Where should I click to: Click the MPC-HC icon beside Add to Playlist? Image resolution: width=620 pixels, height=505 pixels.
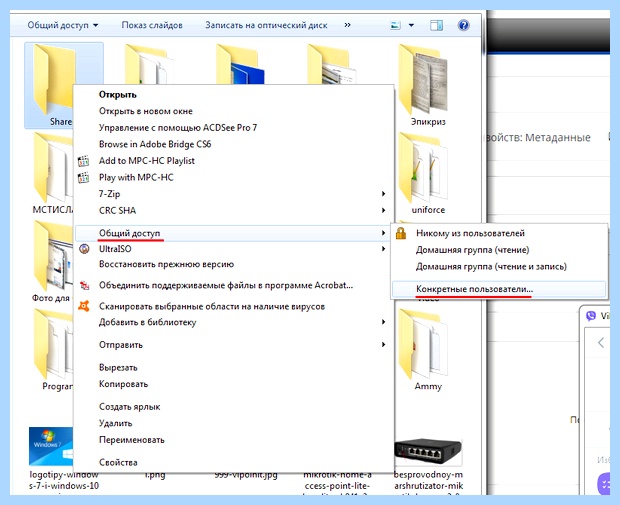pyautogui.click(x=83, y=161)
